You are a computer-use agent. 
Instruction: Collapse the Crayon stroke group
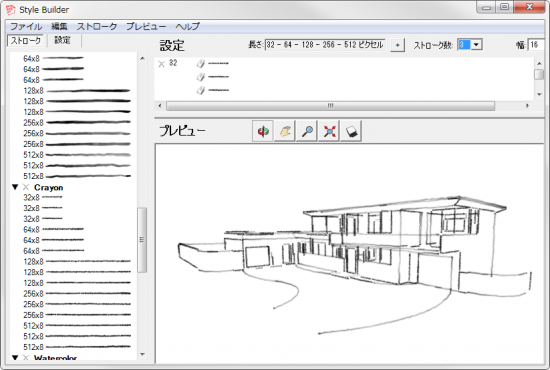(x=15, y=187)
